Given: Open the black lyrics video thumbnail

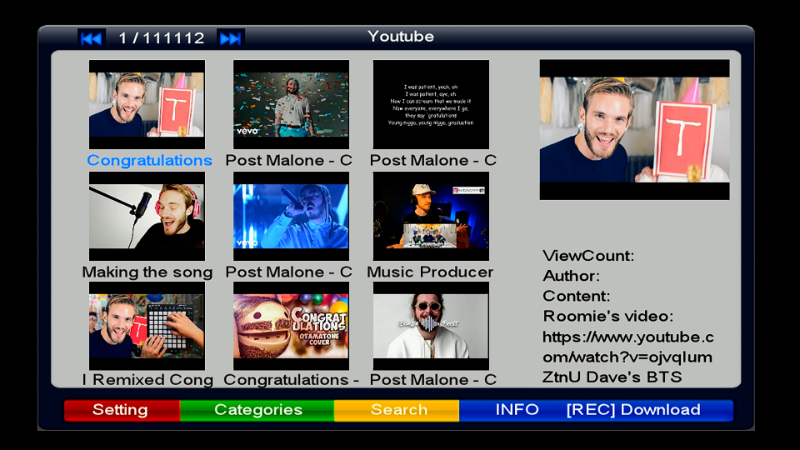Looking at the screenshot, I should coord(431,105).
